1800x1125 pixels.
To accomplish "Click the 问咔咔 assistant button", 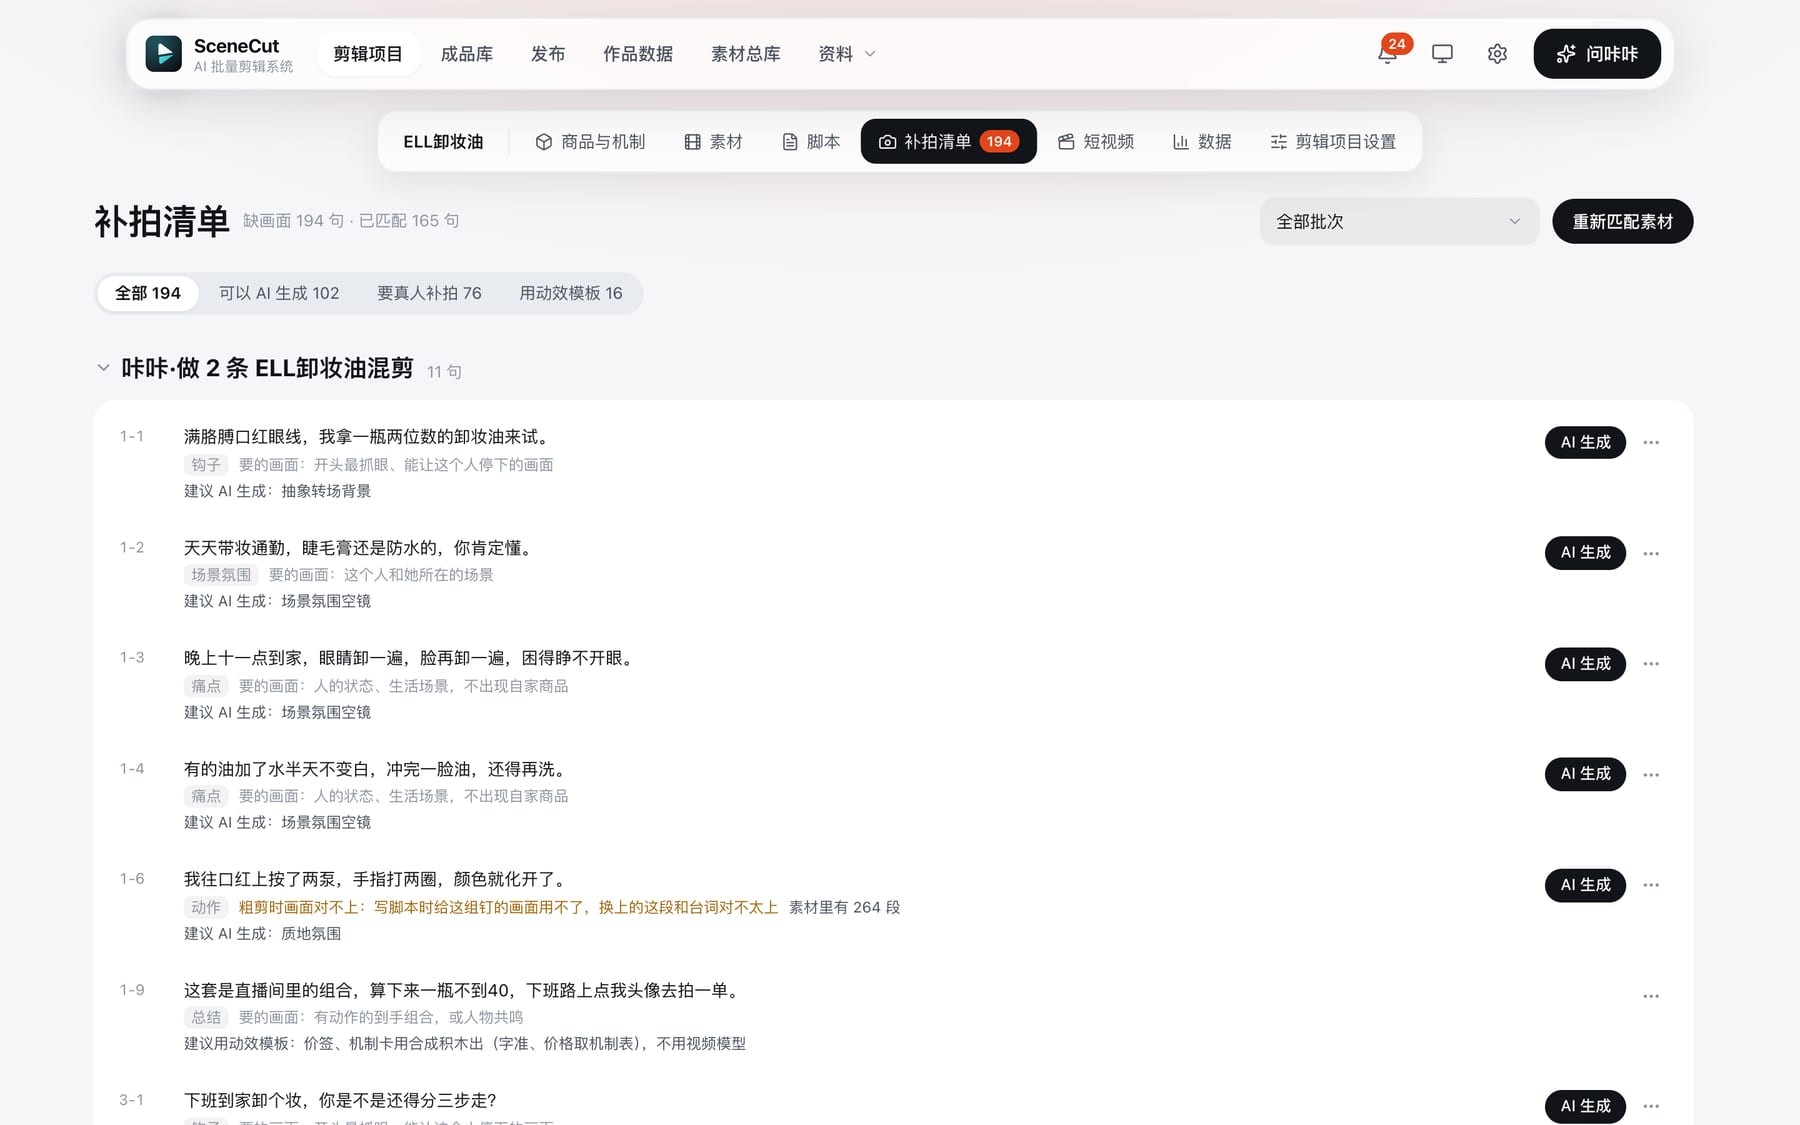I will pyautogui.click(x=1597, y=54).
